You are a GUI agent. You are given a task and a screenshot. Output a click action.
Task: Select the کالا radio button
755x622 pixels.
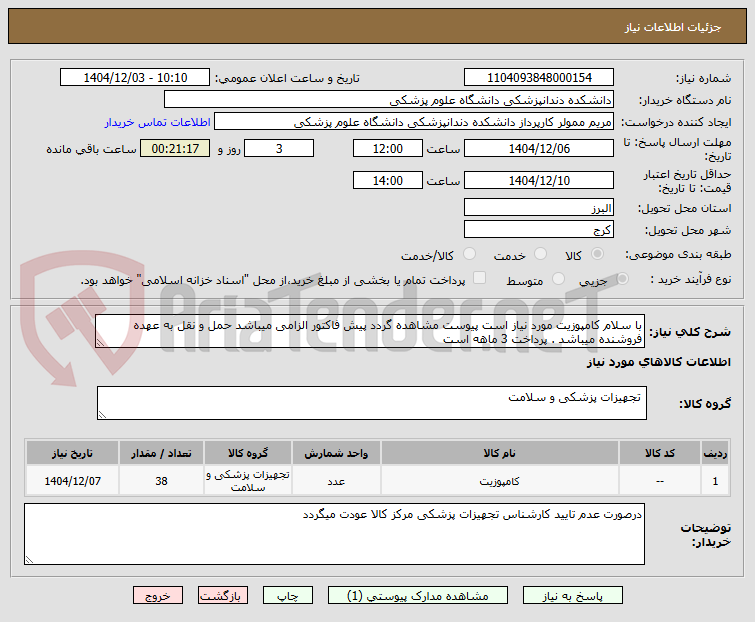pyautogui.click(x=598, y=254)
